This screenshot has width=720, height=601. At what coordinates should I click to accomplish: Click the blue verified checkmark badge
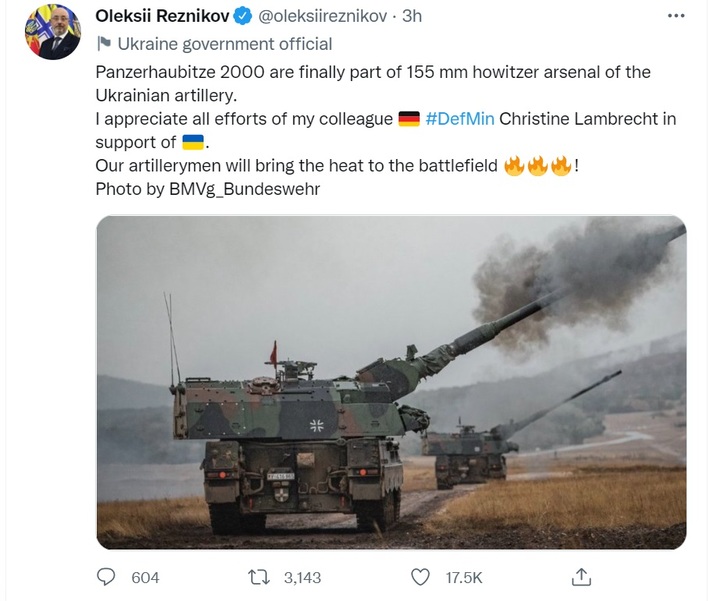[x=243, y=17]
